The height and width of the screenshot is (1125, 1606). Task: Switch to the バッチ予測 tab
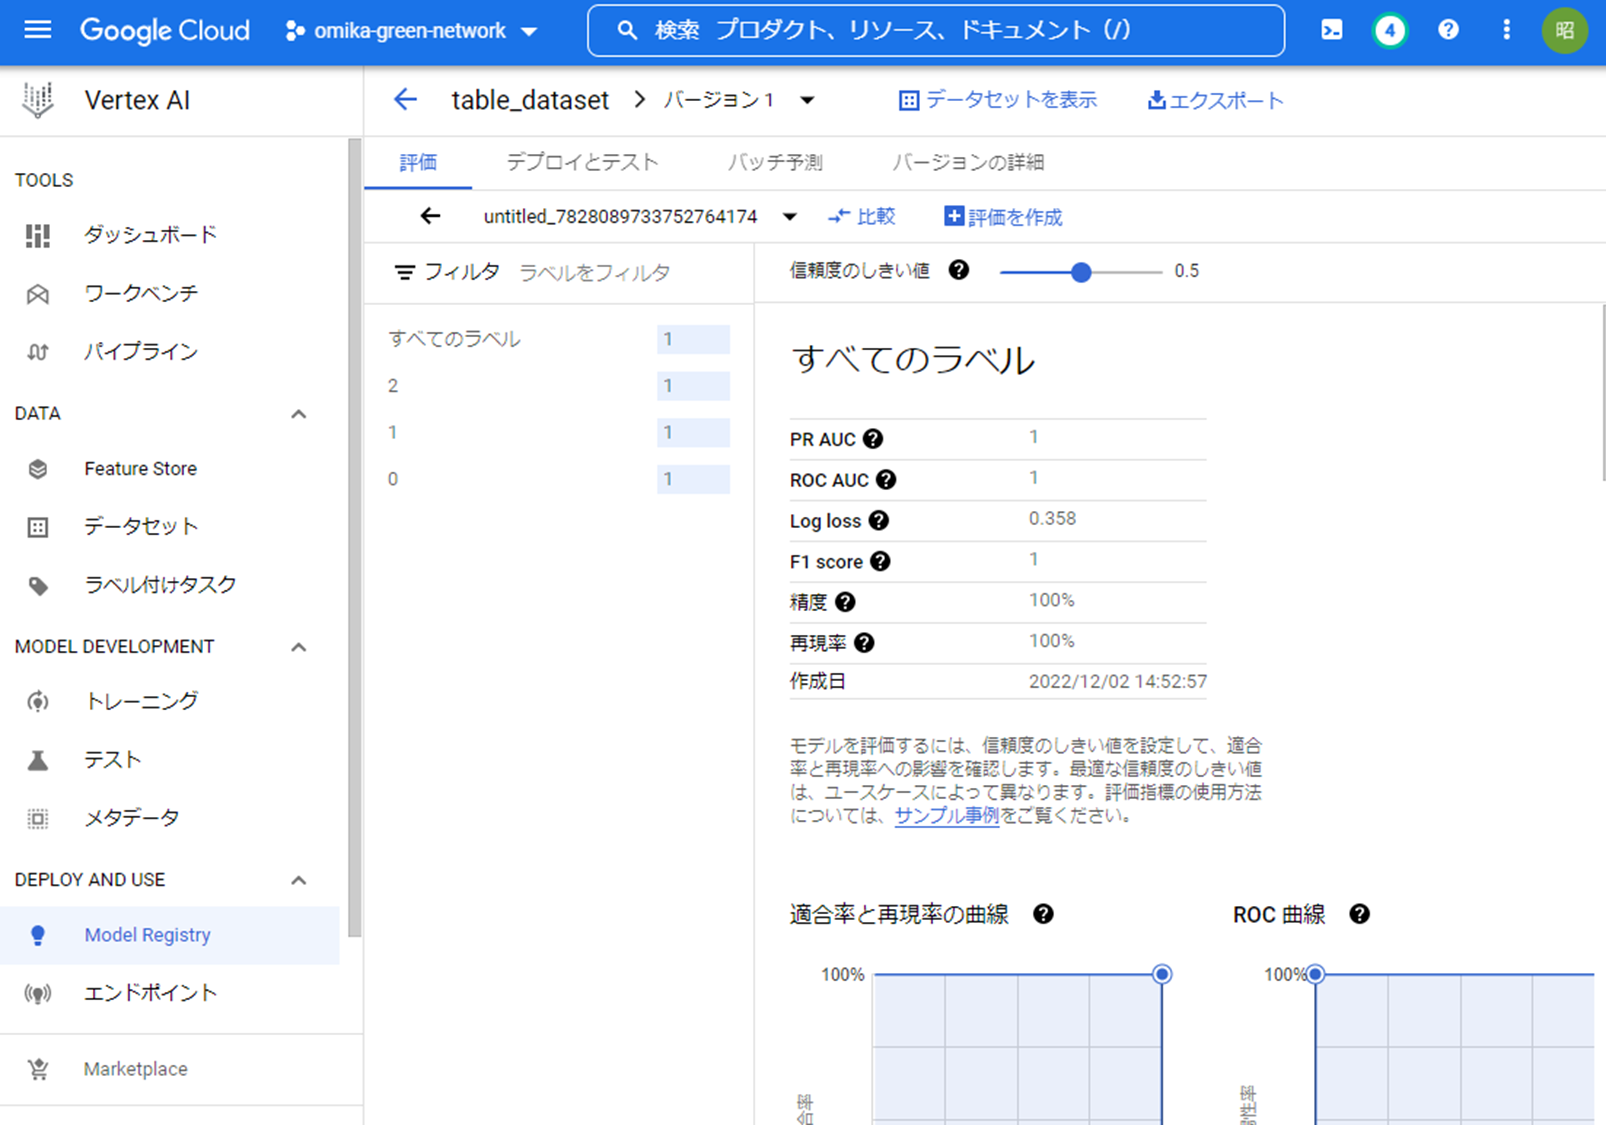tap(775, 162)
